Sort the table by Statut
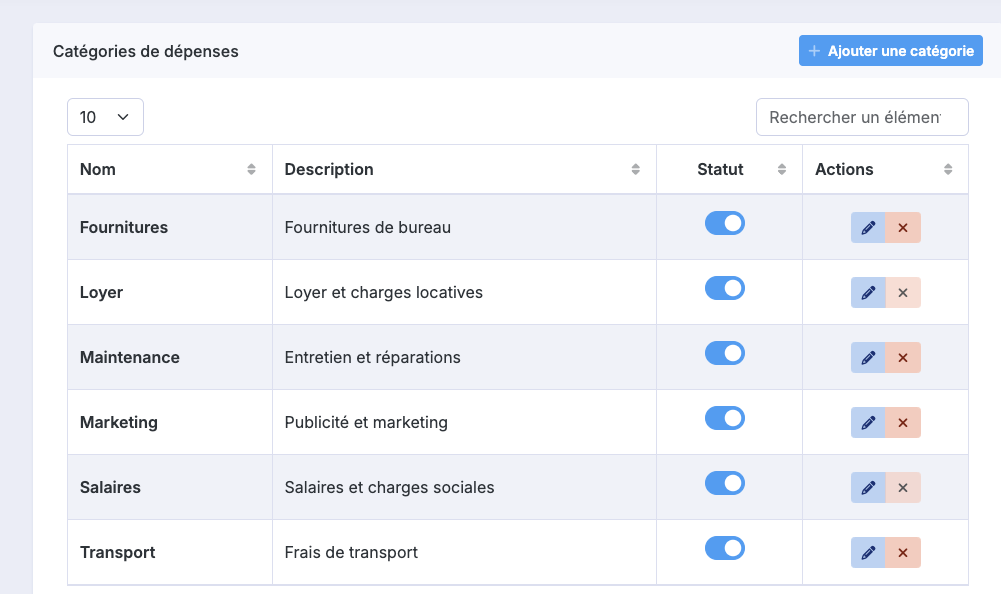Image resolution: width=1001 pixels, height=594 pixels. point(729,169)
